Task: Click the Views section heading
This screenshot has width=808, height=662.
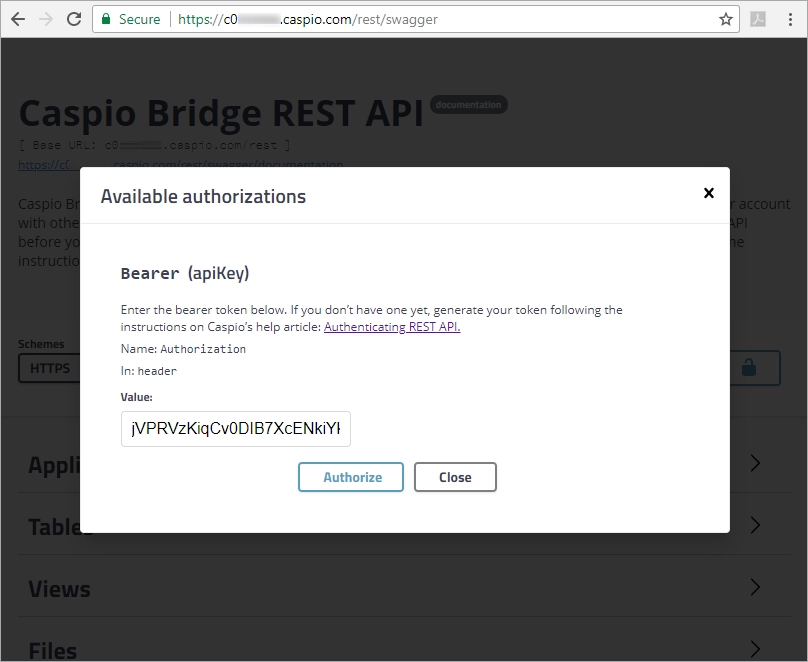Action: (x=59, y=589)
